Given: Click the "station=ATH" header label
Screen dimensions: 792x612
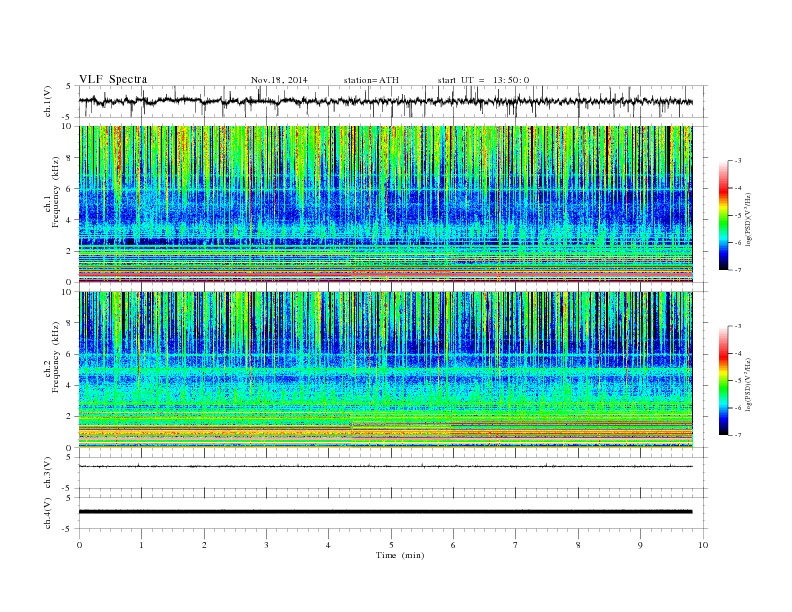Looking at the screenshot, I should [x=371, y=80].
